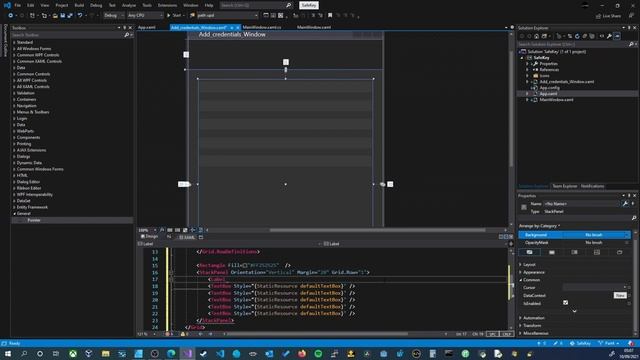Click in the Search Toolbox field

(67, 35)
